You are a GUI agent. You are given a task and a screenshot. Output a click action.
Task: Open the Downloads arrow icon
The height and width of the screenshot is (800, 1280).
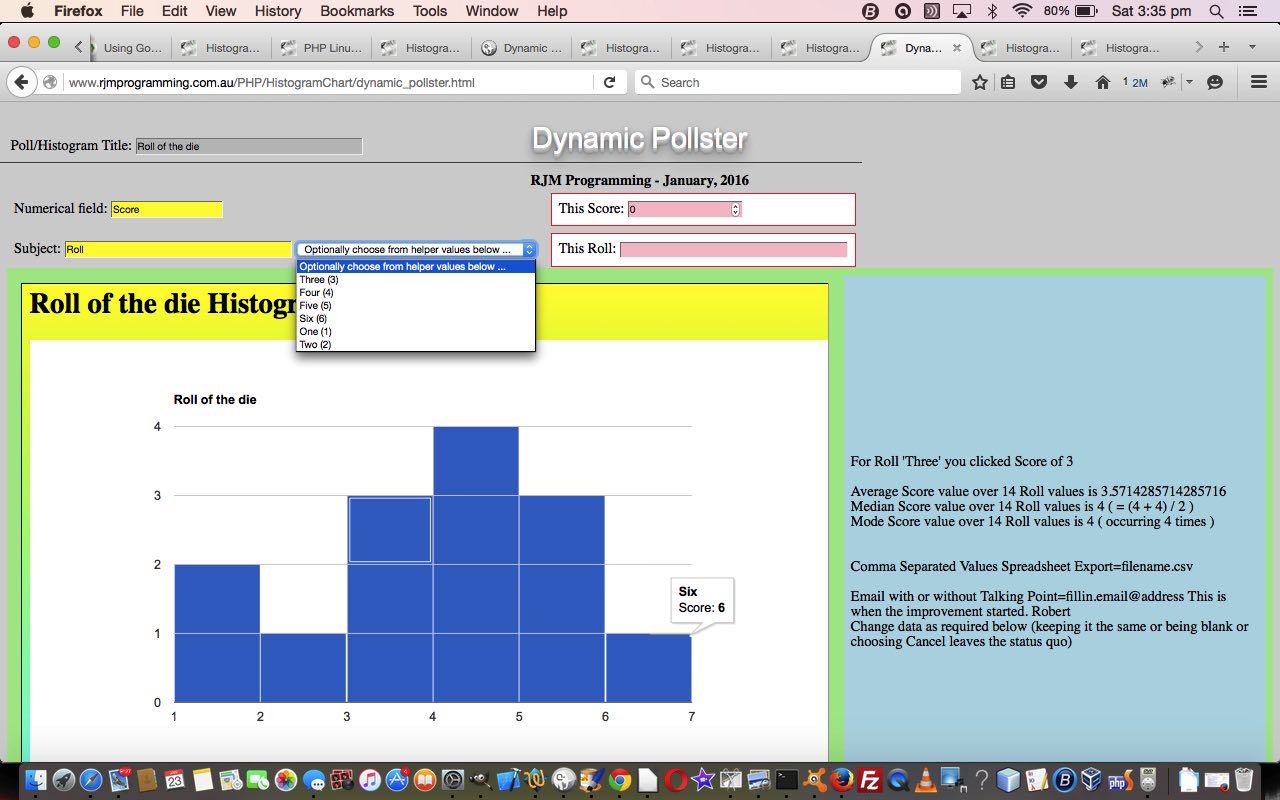pos(1070,82)
